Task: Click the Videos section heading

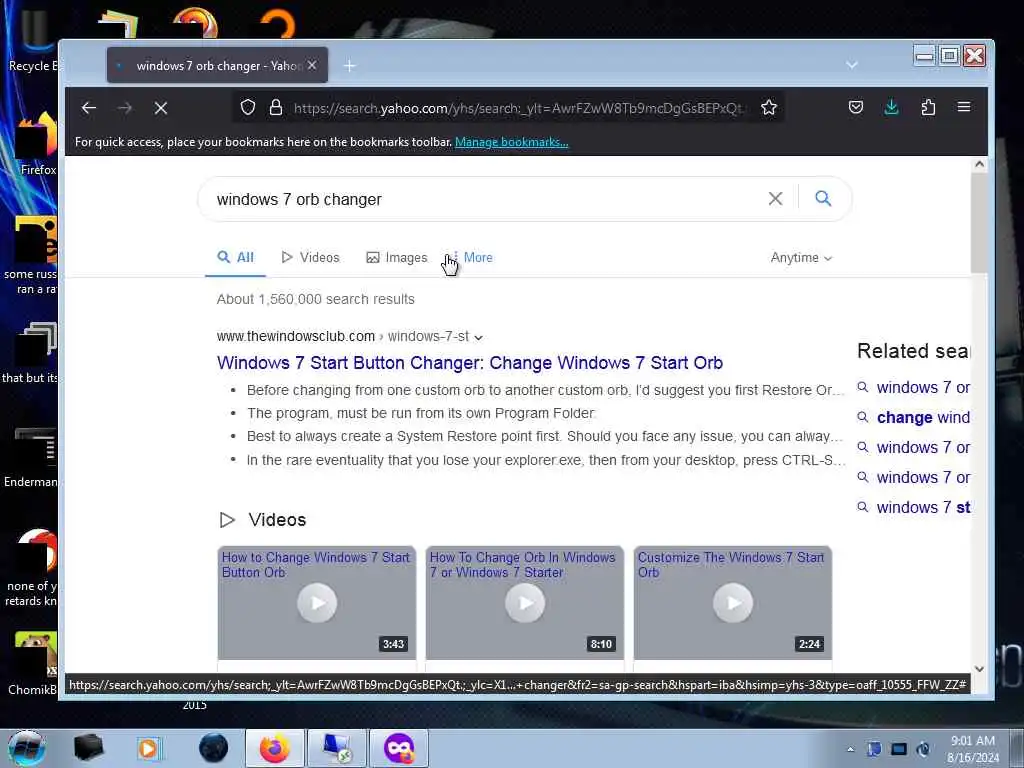Action: pyautogui.click(x=277, y=520)
